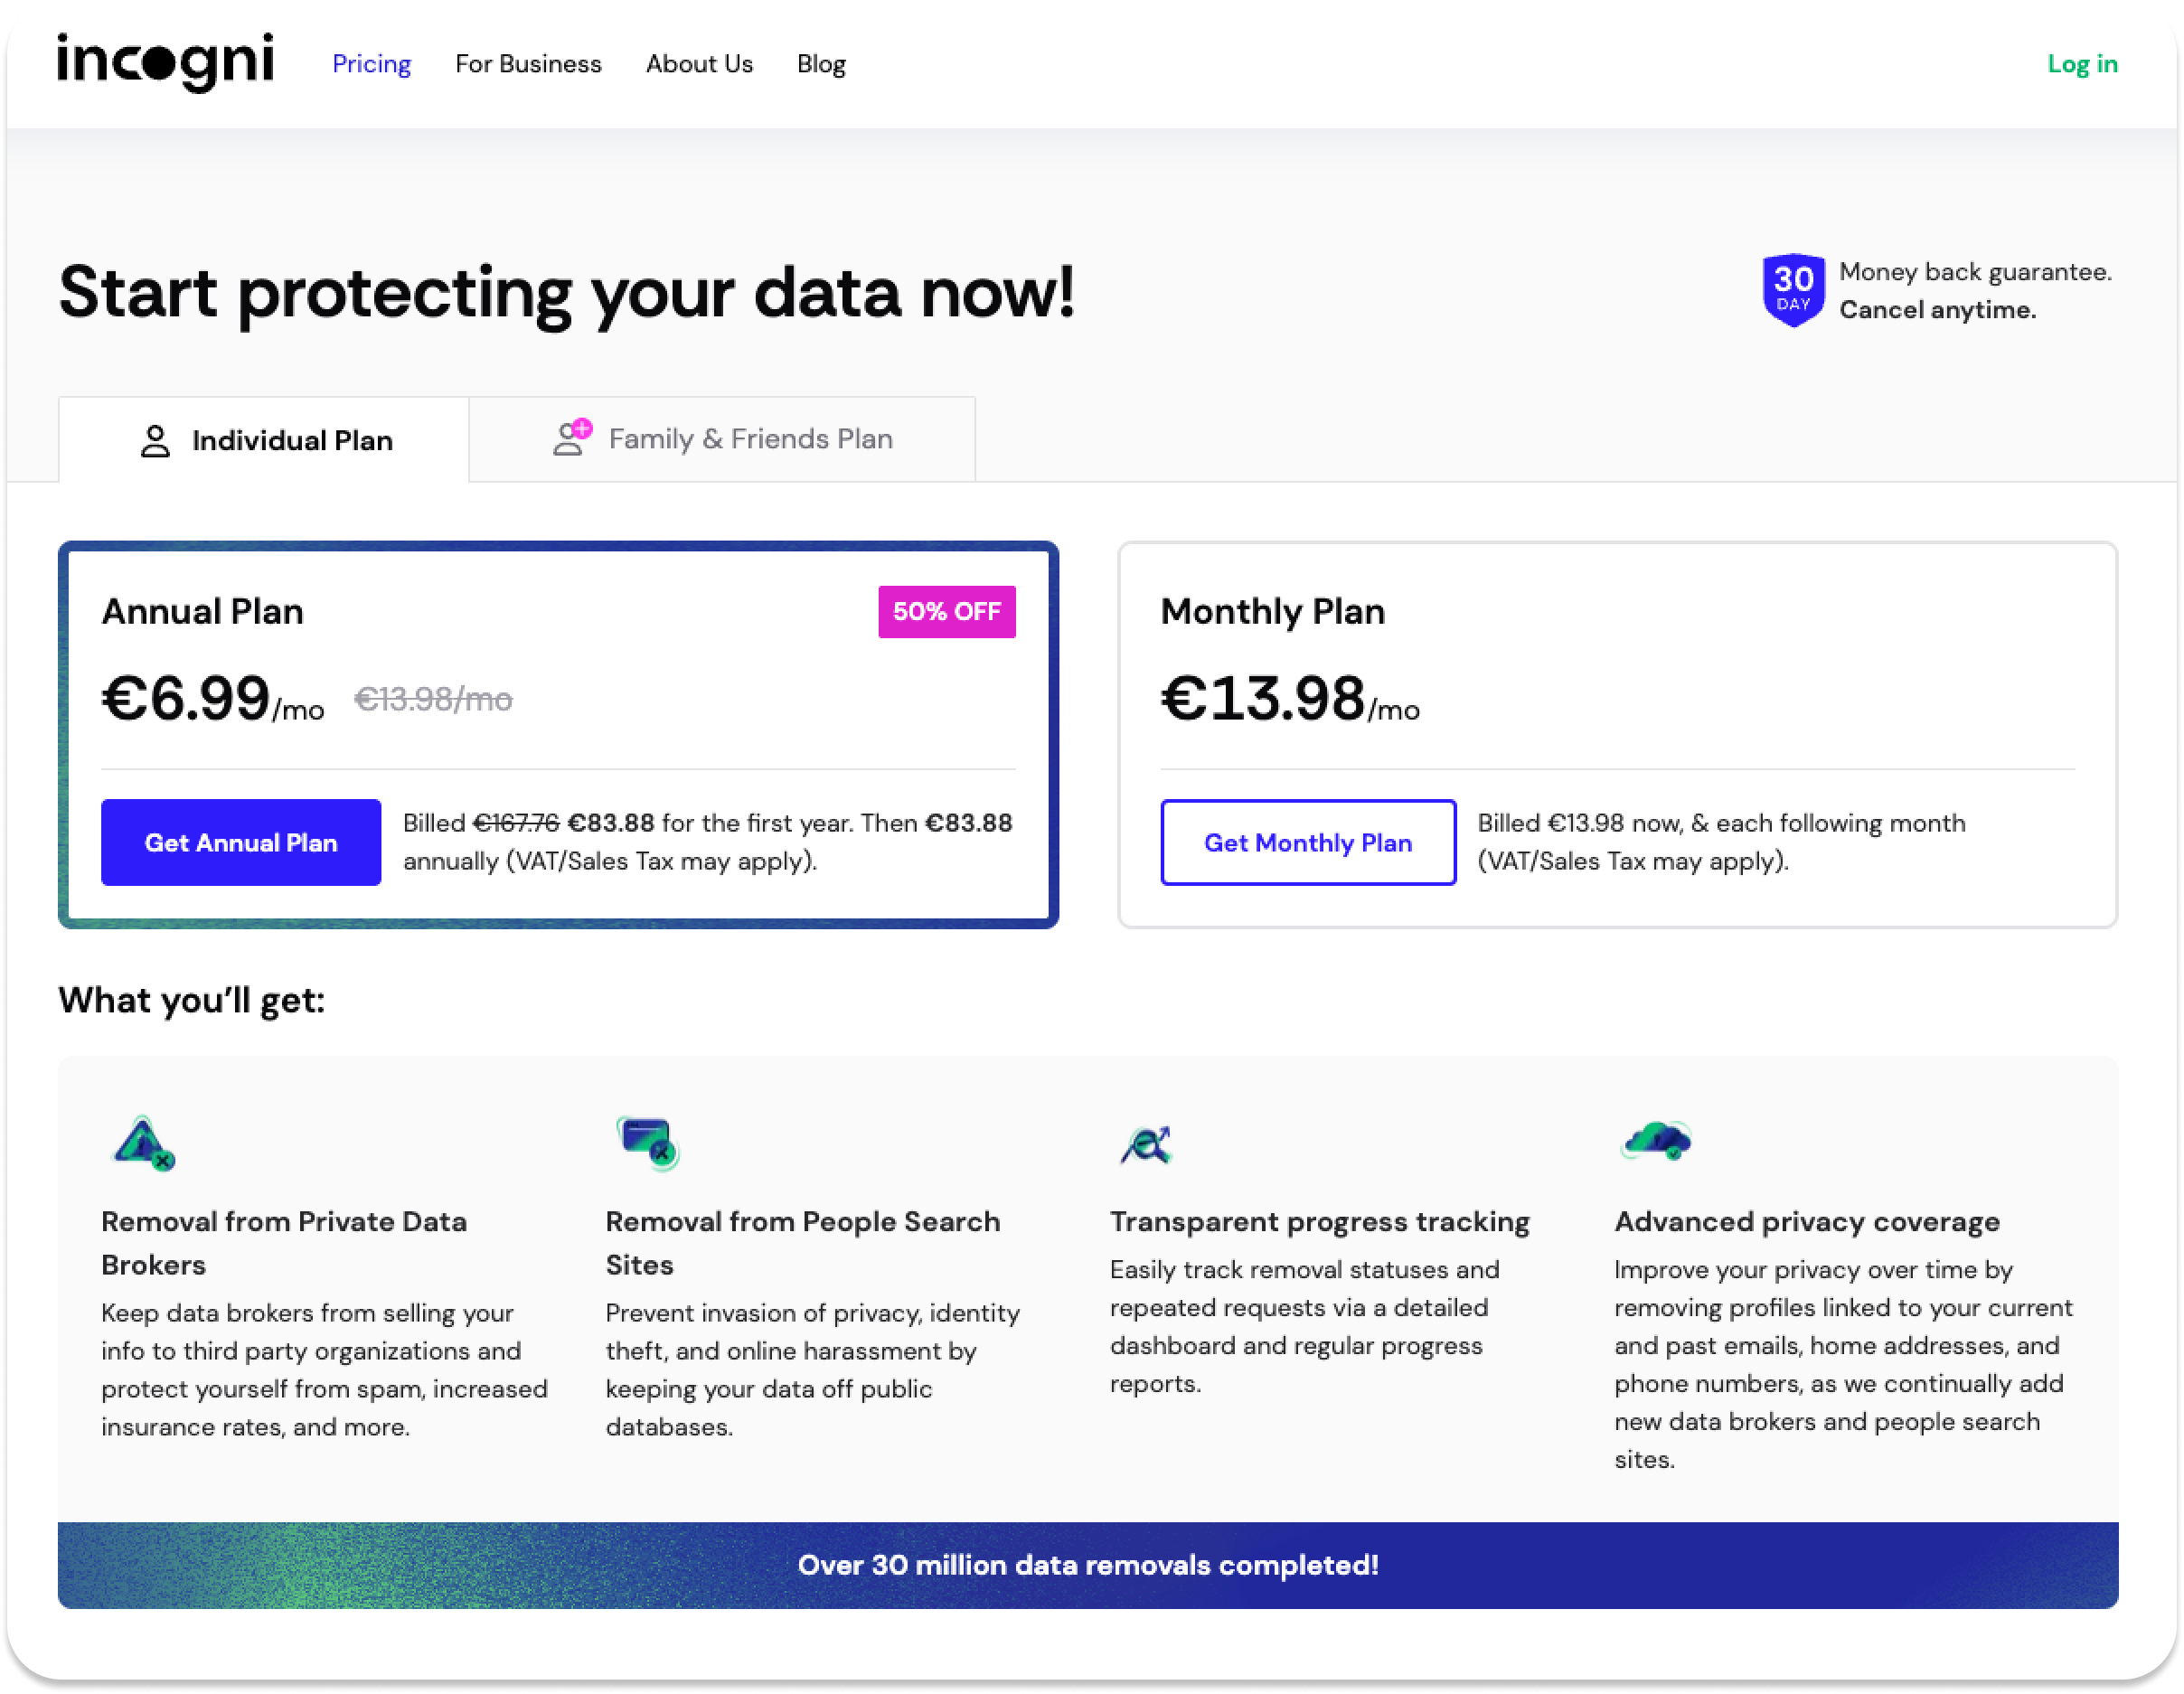Click the Advanced privacy coverage cloud icon
The height and width of the screenshot is (1694, 2184).
coord(1656,1140)
